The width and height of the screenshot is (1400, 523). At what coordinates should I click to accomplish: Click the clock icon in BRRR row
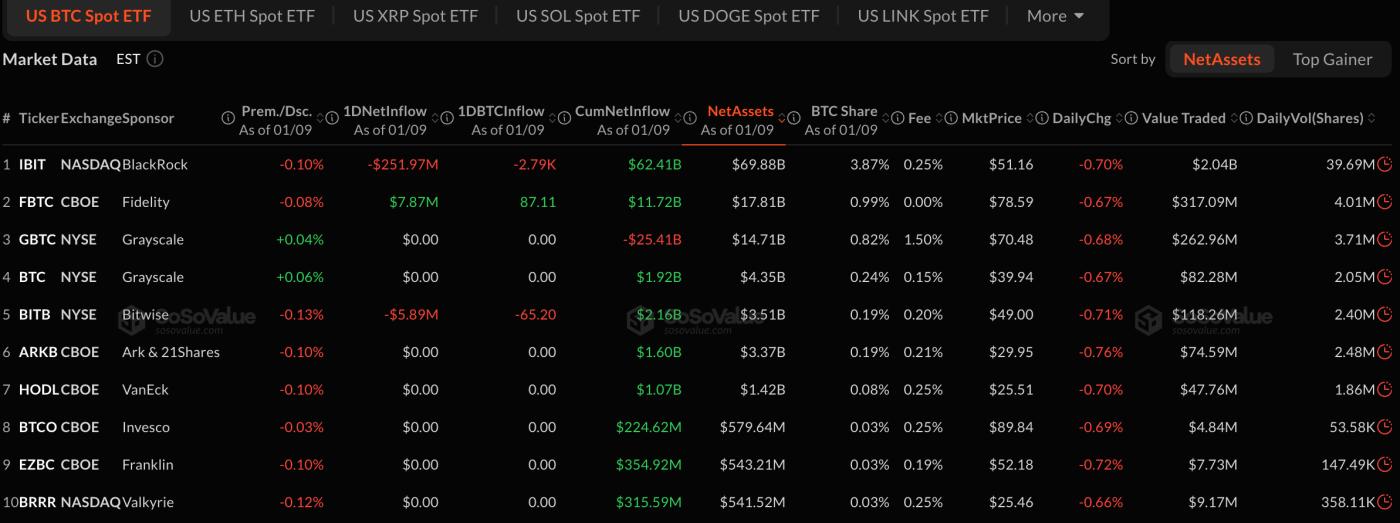pyautogui.click(x=1384, y=502)
